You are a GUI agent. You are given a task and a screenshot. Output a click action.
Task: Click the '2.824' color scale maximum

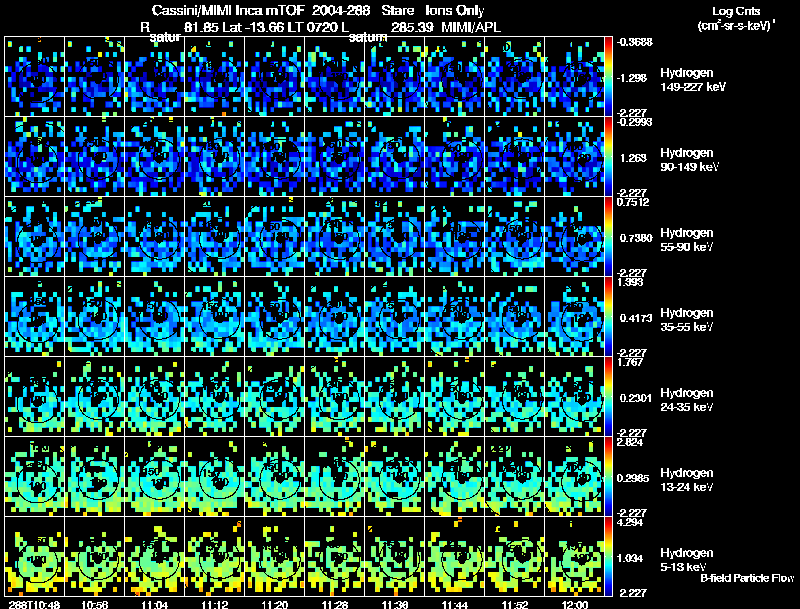pyautogui.click(x=630, y=442)
